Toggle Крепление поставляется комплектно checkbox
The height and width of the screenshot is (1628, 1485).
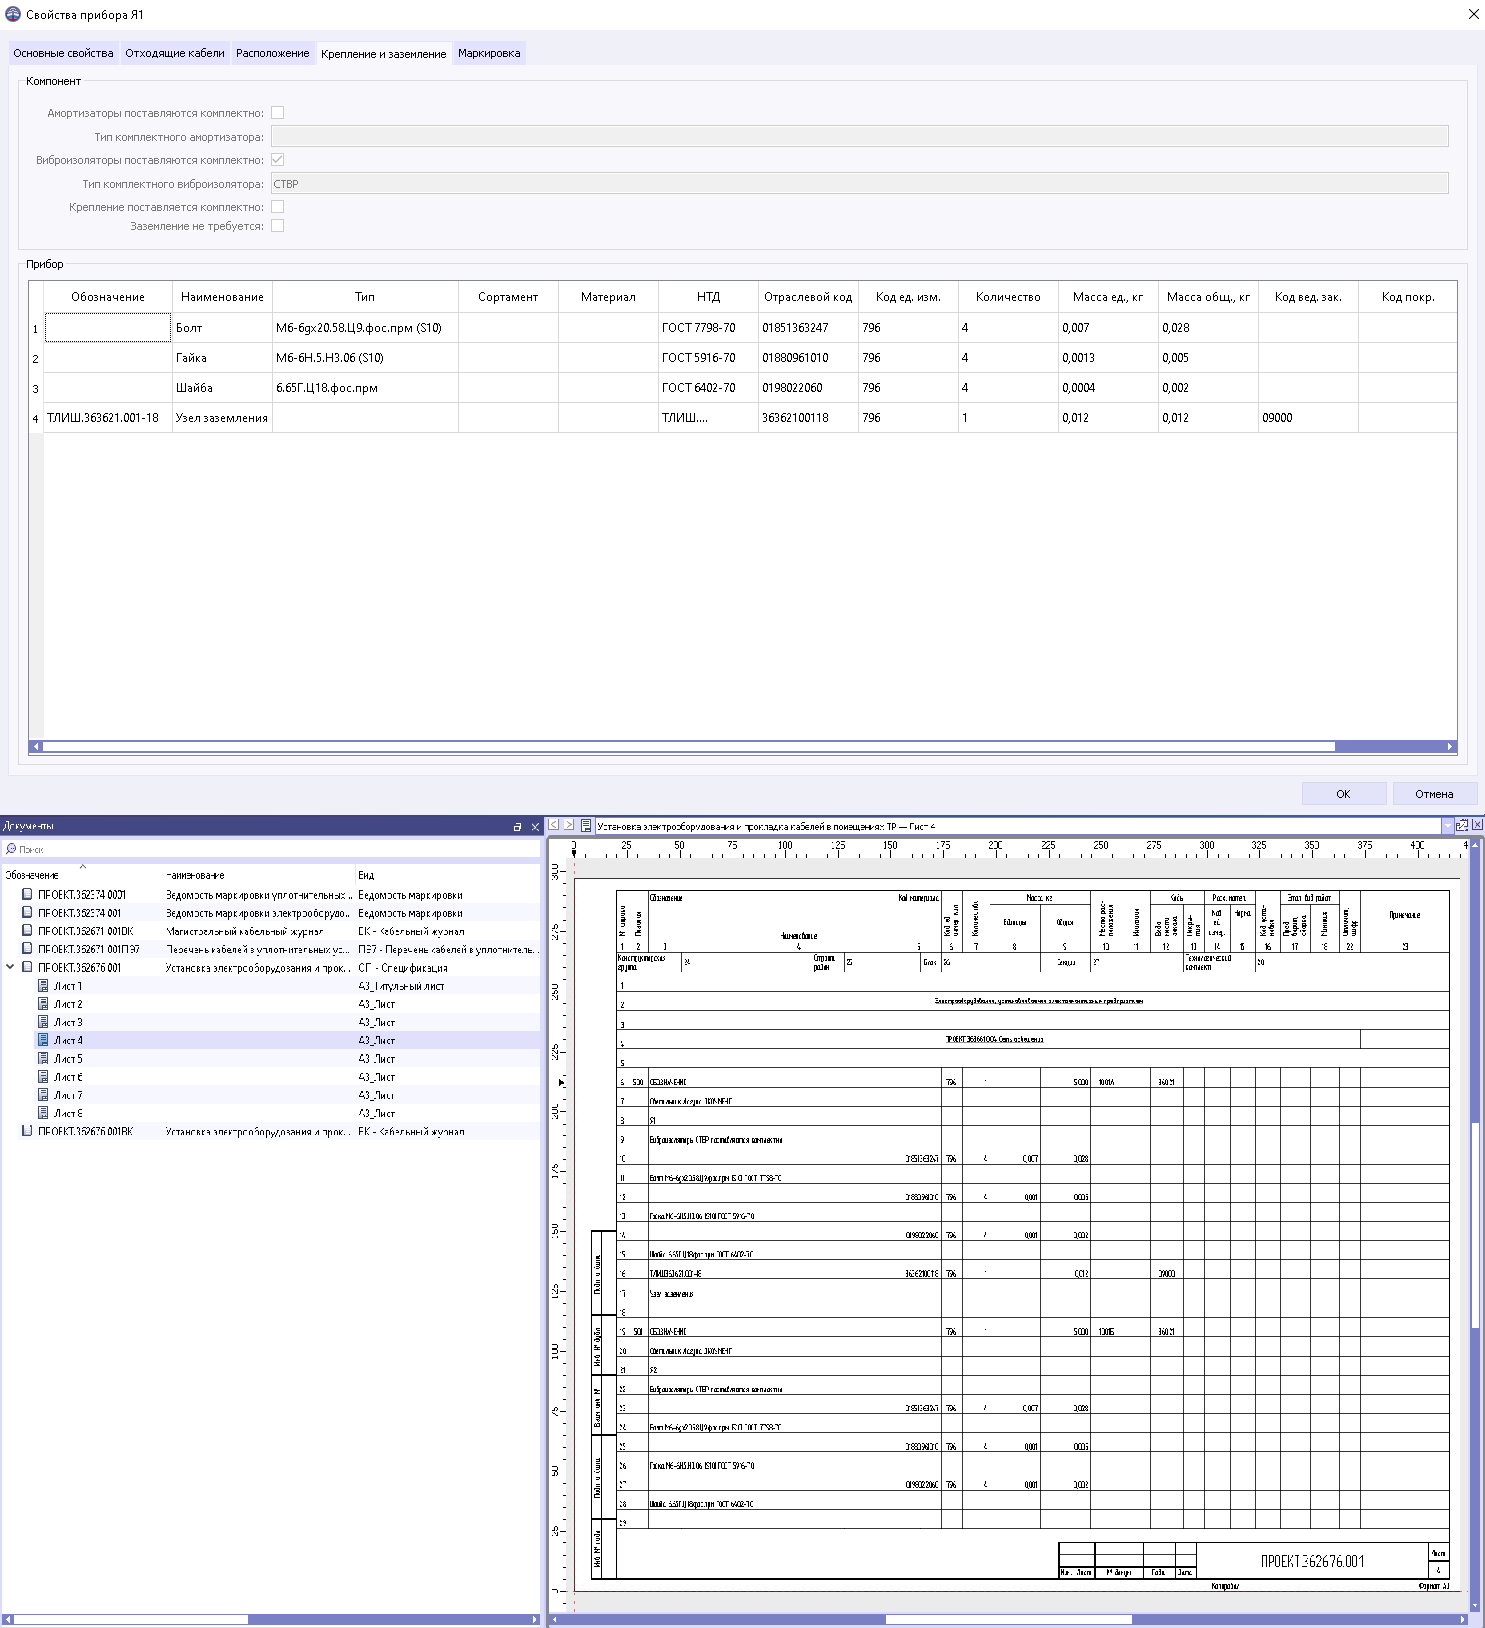point(278,207)
